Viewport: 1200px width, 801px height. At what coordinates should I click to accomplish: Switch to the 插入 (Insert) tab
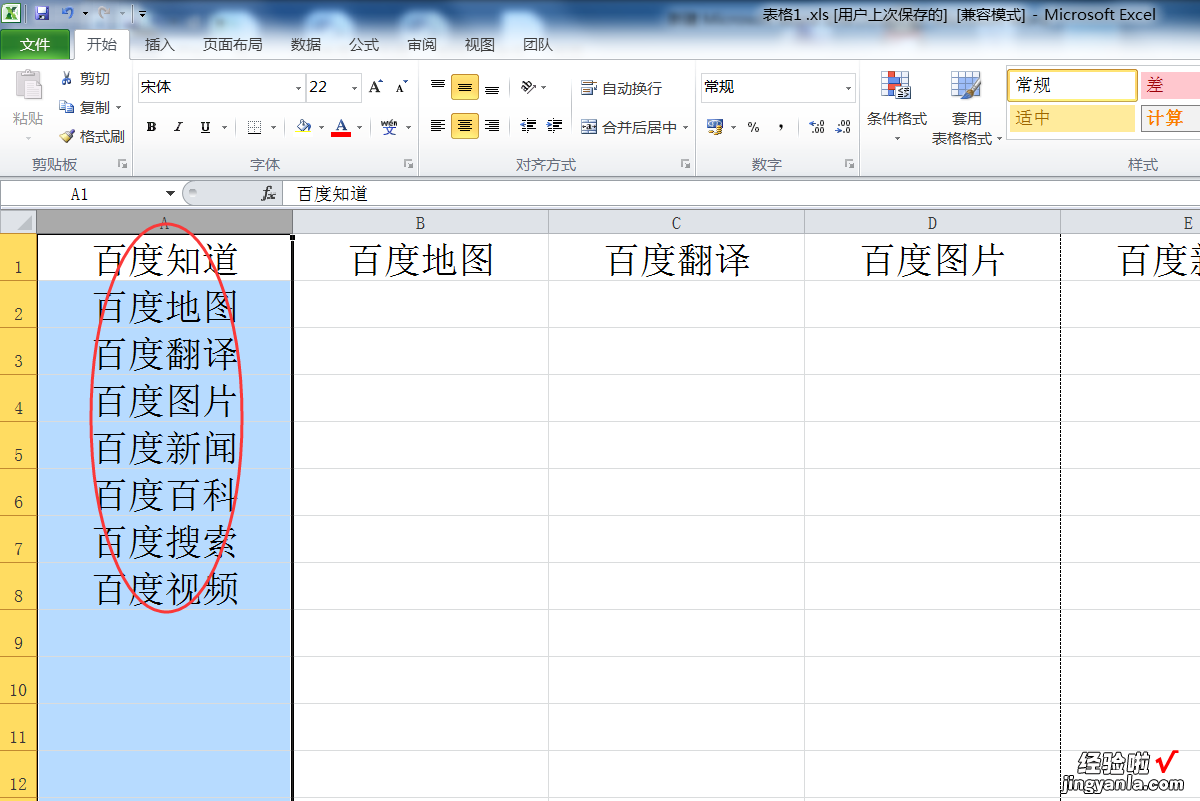pos(160,45)
